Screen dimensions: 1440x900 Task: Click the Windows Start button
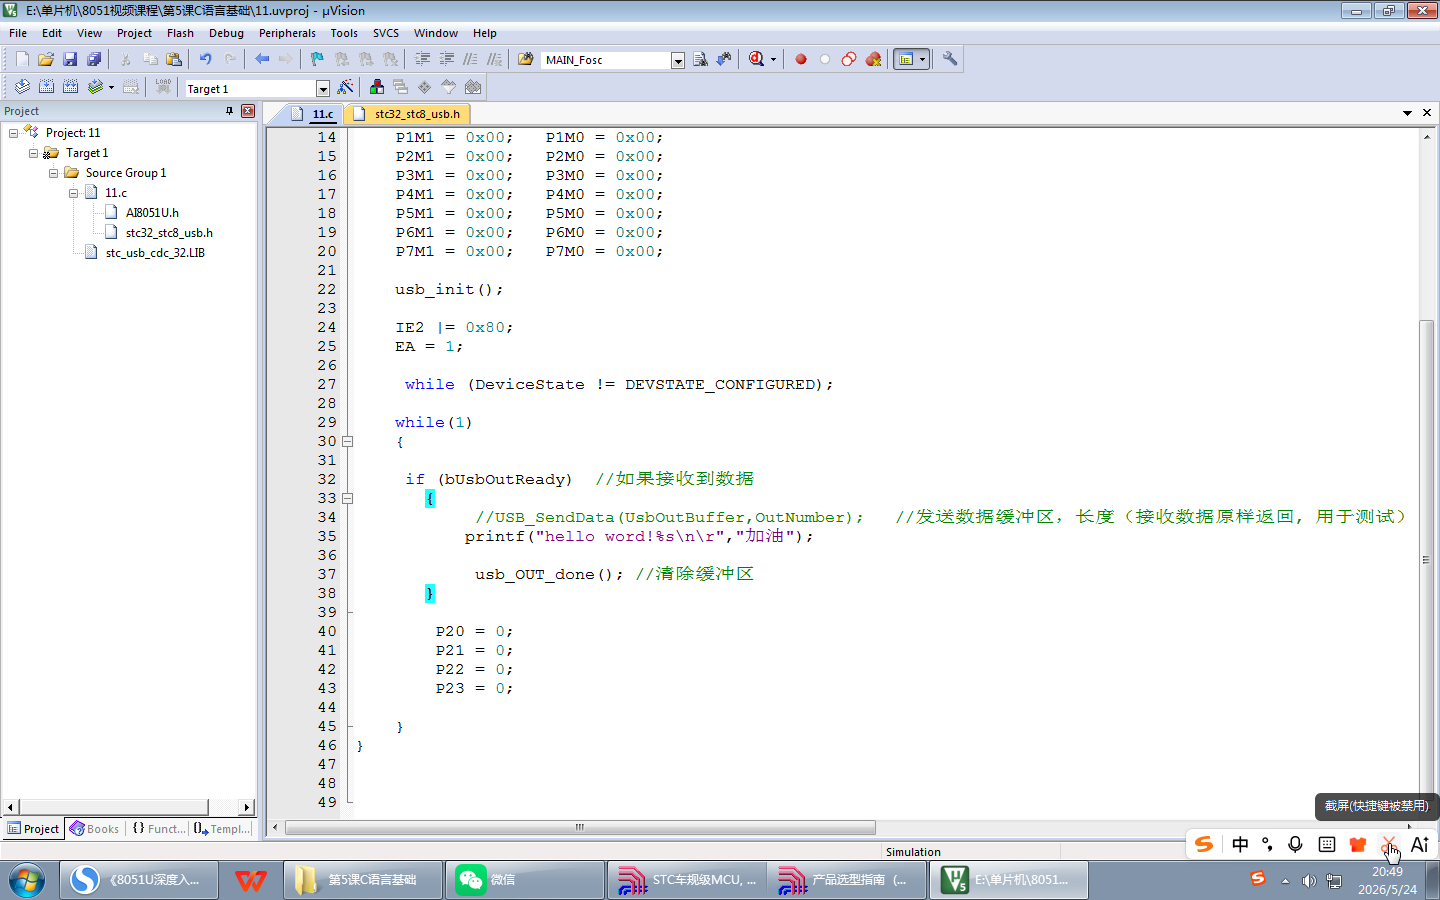[x=27, y=880]
